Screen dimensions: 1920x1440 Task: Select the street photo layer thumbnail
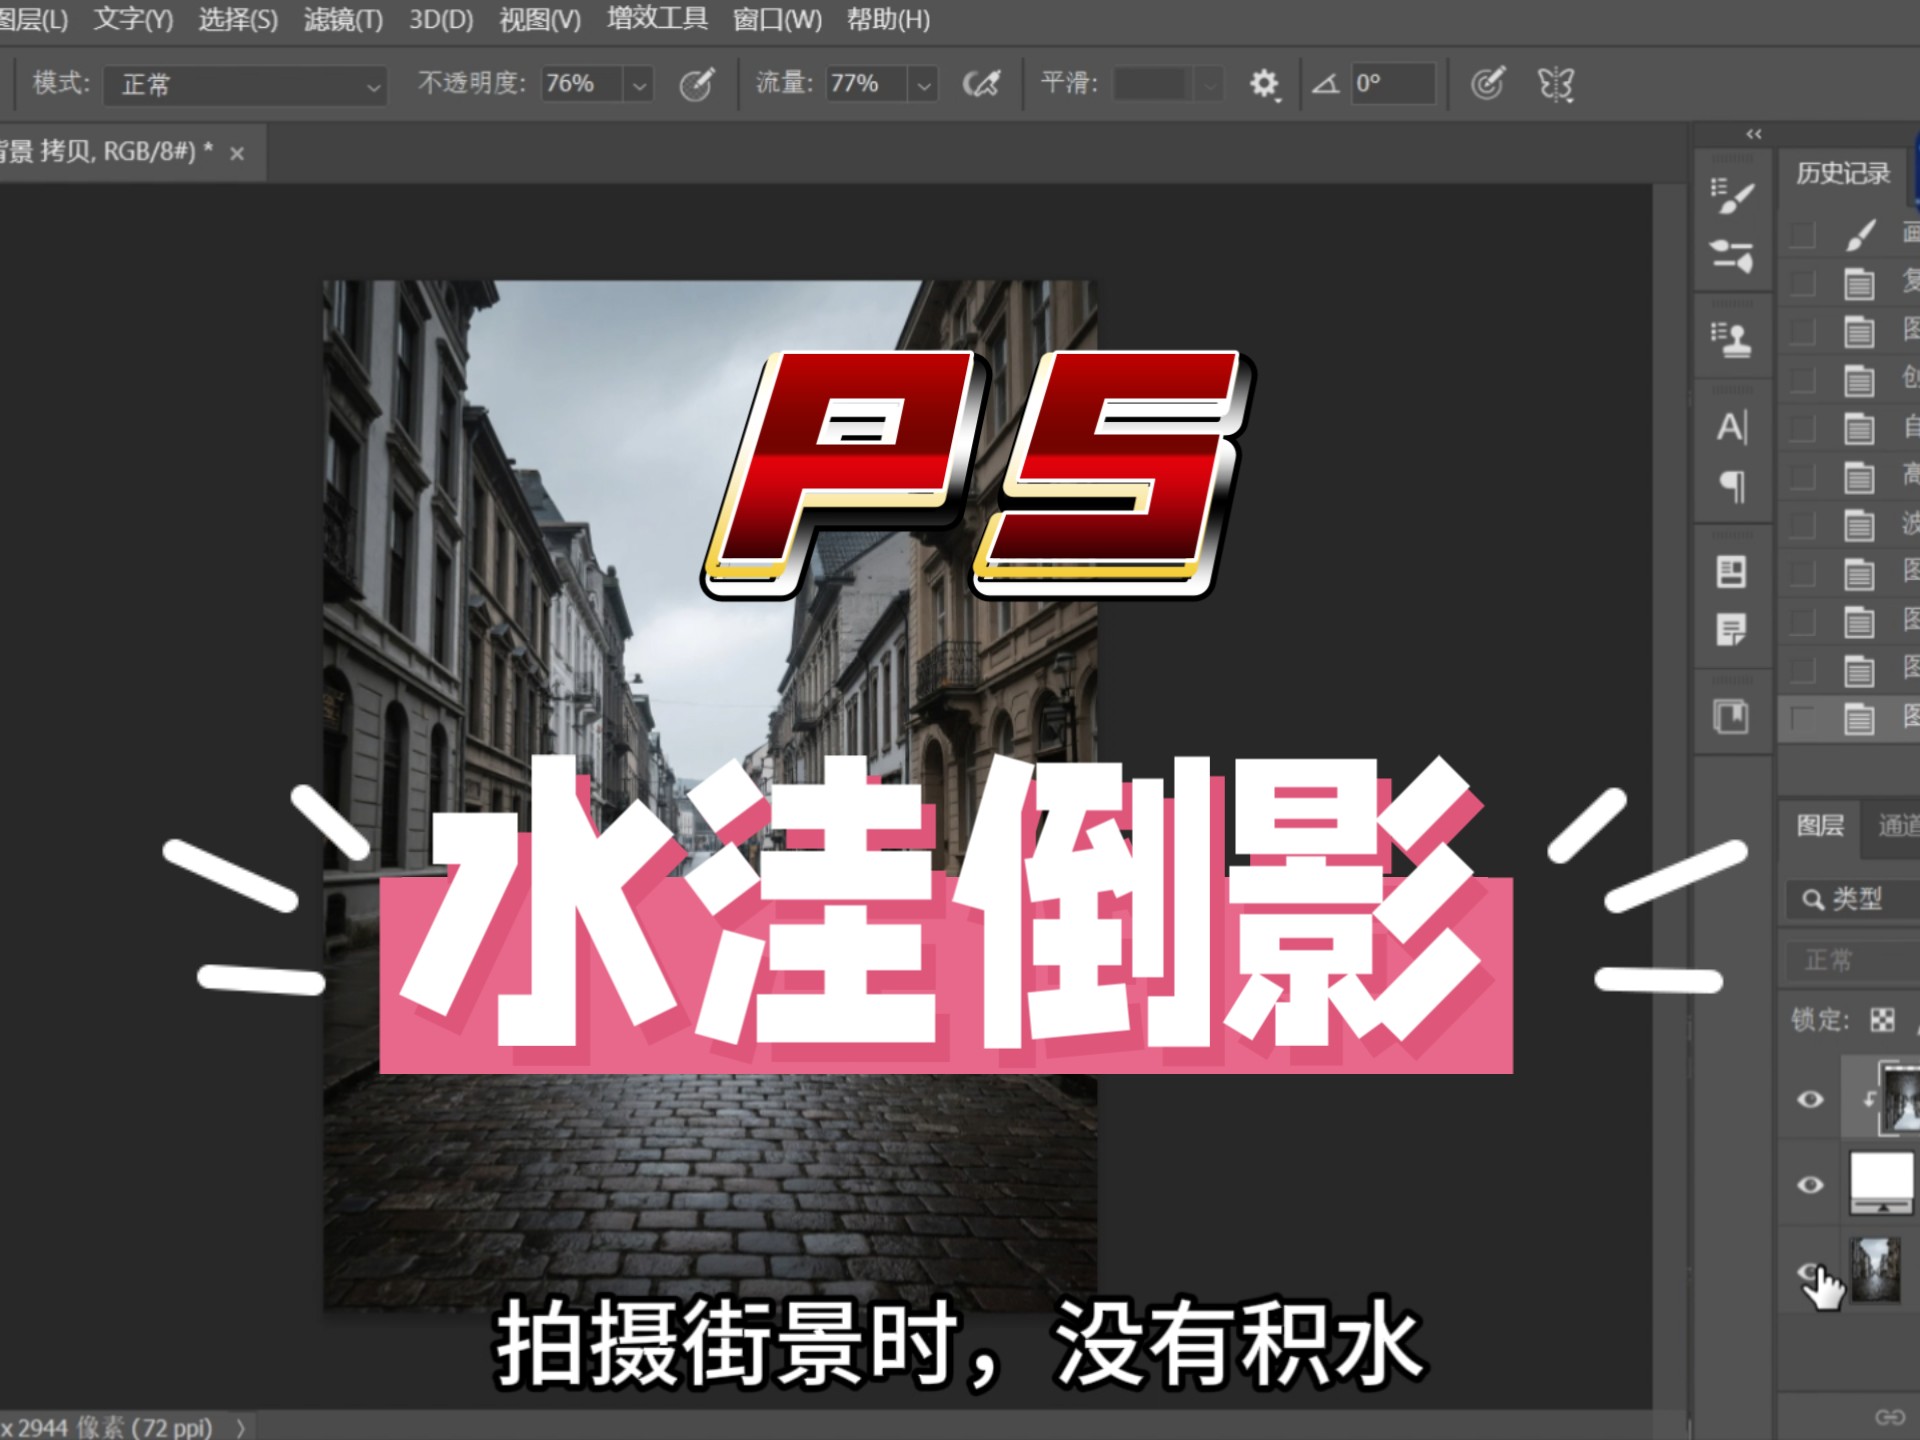(1876, 1270)
